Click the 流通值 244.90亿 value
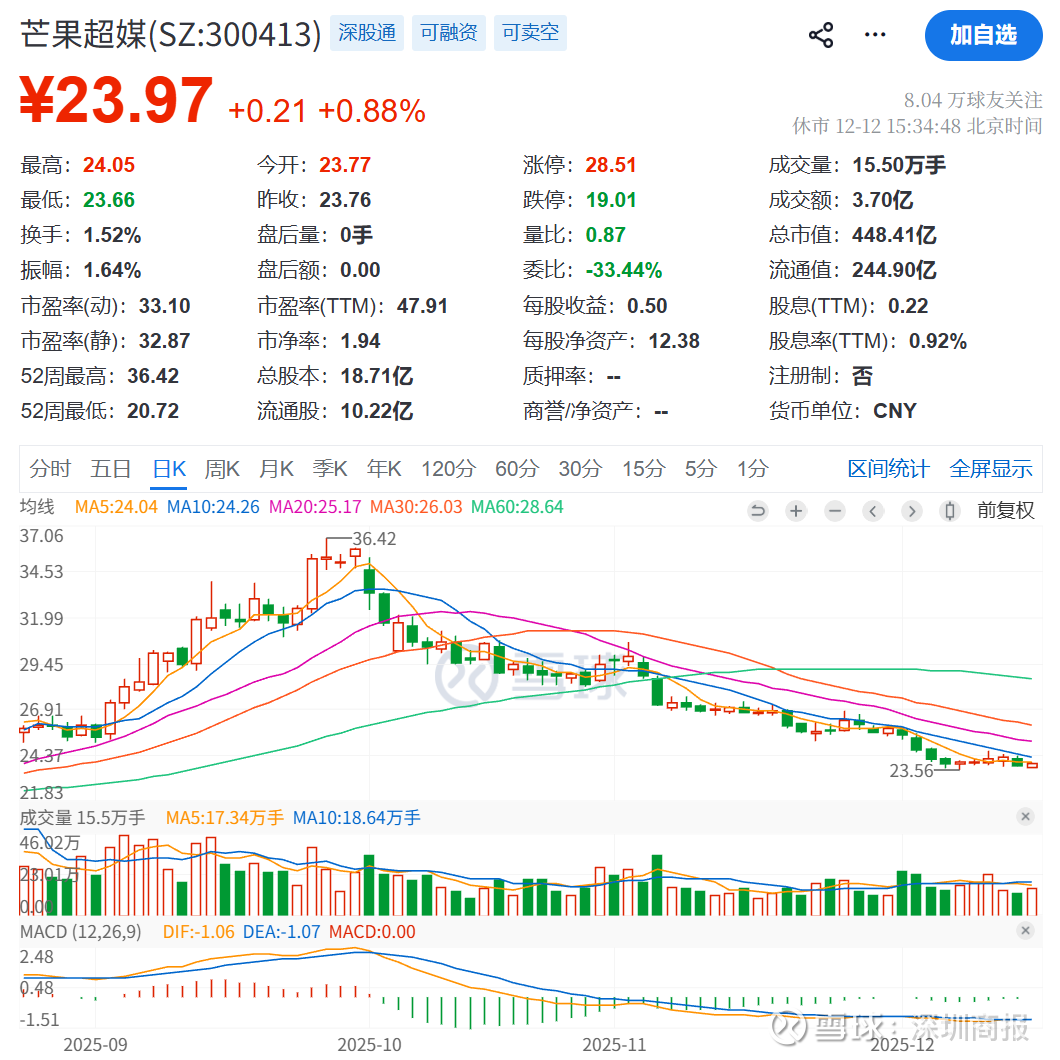The image size is (1060, 1060). point(894,270)
